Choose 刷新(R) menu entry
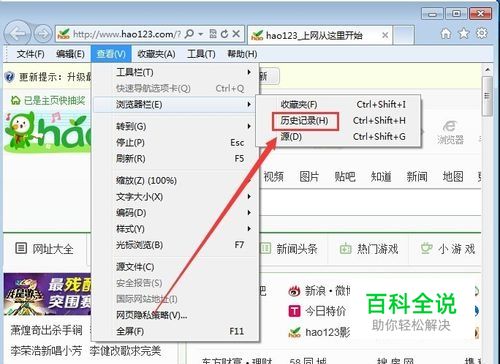The height and width of the screenshot is (364, 500). [176, 159]
